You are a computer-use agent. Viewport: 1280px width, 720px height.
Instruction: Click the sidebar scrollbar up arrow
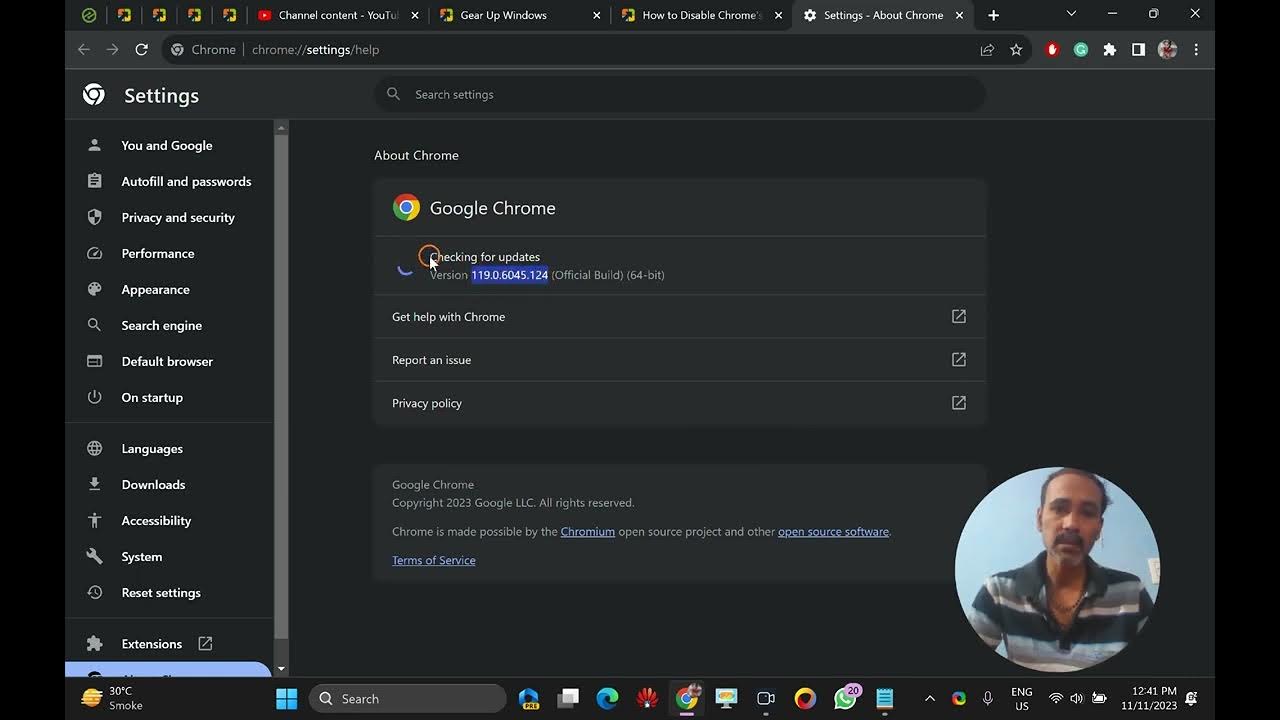click(x=281, y=127)
